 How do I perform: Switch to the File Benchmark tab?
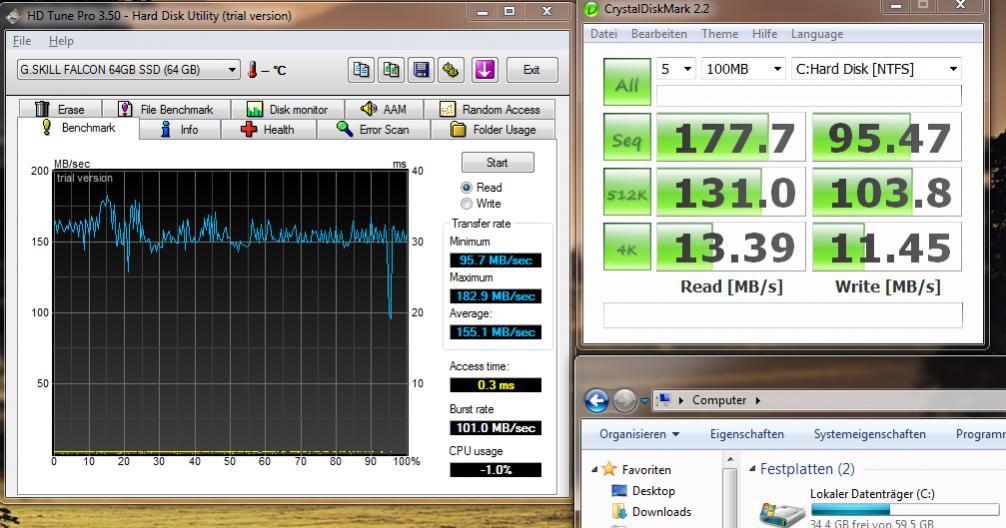tap(166, 110)
